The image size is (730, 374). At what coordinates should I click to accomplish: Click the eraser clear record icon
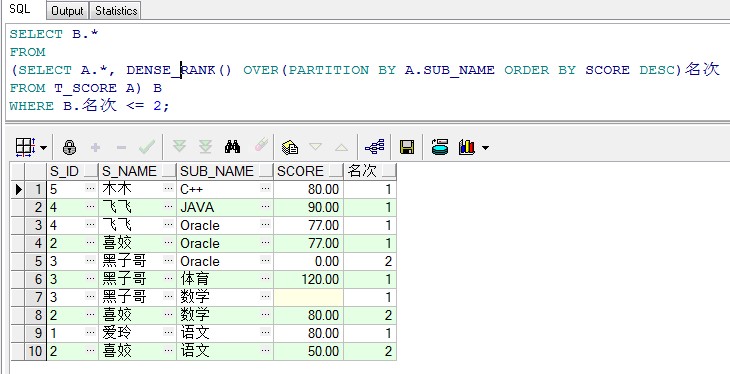point(262,145)
